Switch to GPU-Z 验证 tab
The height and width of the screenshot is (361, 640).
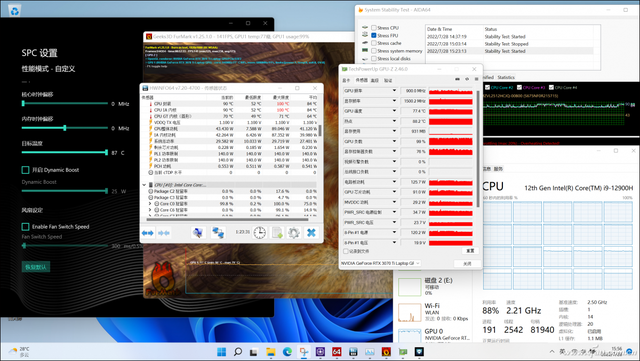click(x=388, y=80)
